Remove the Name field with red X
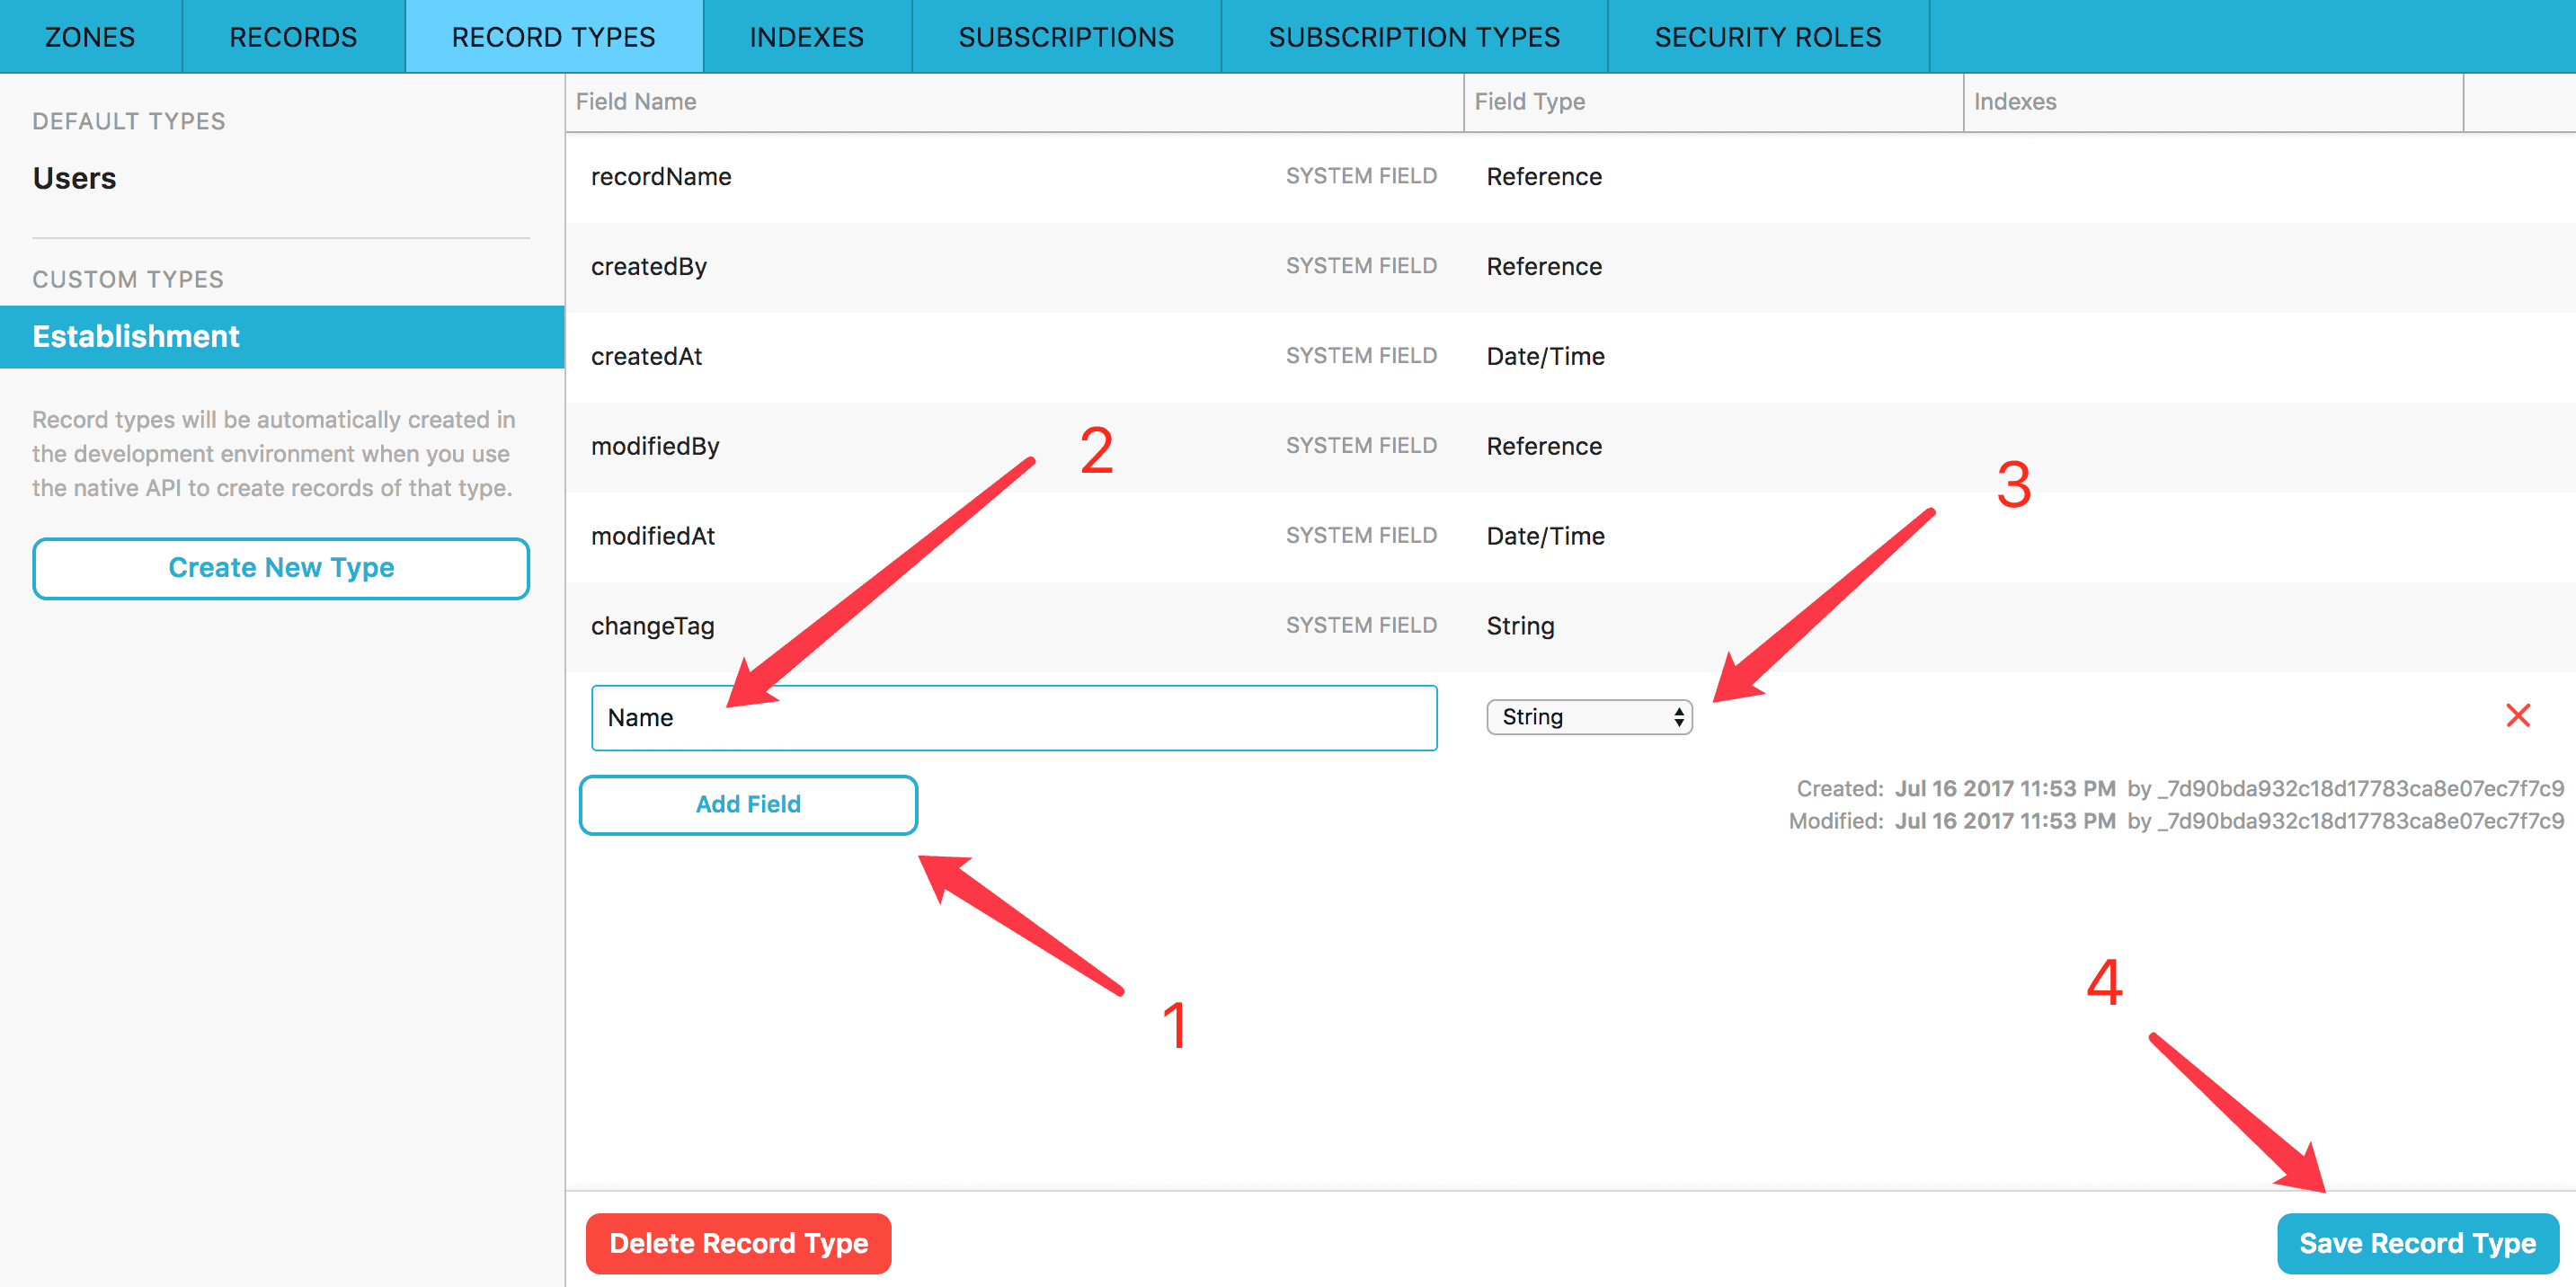The height and width of the screenshot is (1287, 2576). pos(2517,716)
